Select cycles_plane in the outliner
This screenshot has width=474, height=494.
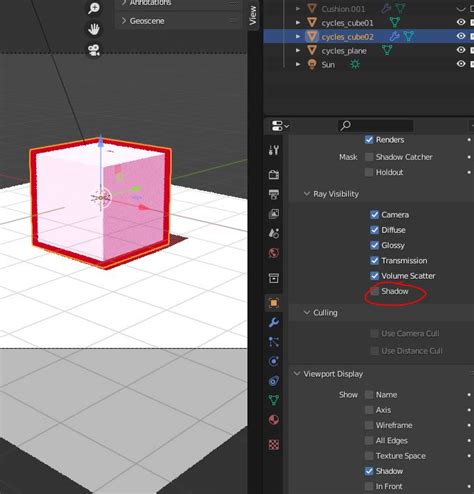coord(344,51)
